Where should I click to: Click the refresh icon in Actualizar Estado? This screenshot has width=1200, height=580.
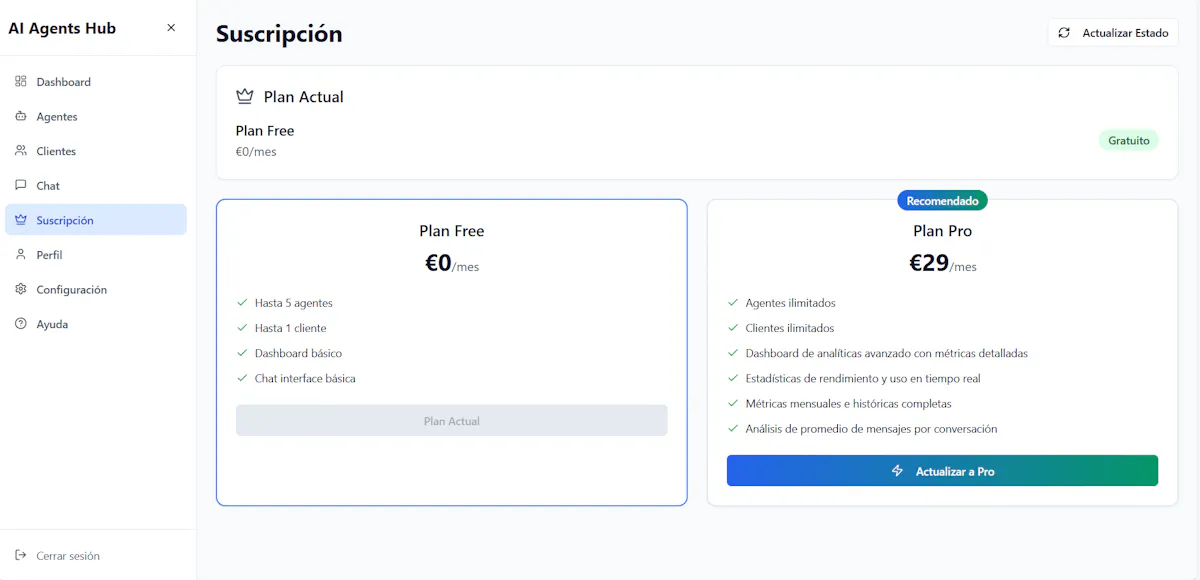click(x=1064, y=33)
